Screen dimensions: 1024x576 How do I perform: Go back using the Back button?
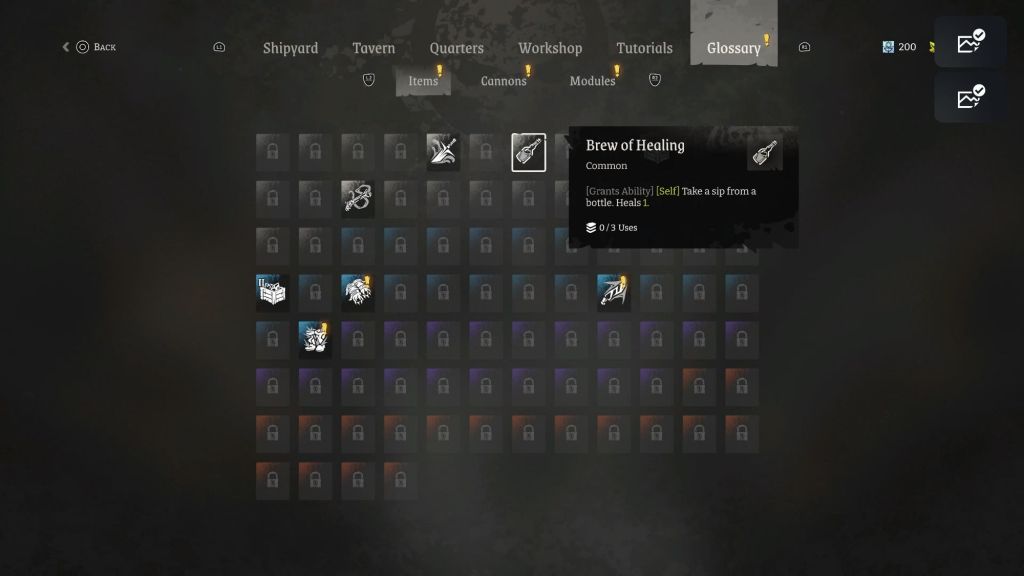point(89,47)
